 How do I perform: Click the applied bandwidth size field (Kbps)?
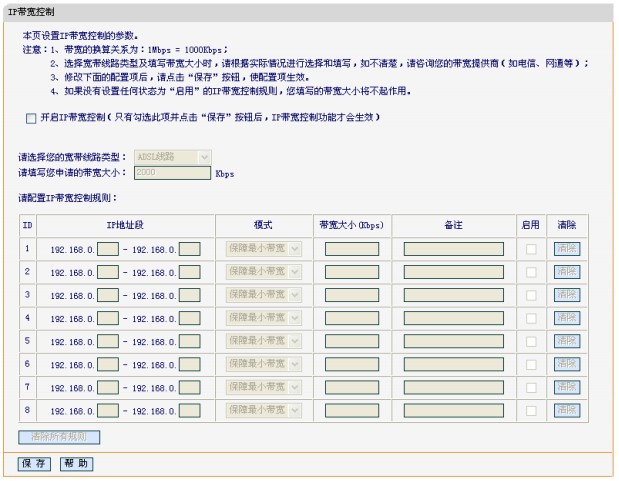(x=172, y=172)
